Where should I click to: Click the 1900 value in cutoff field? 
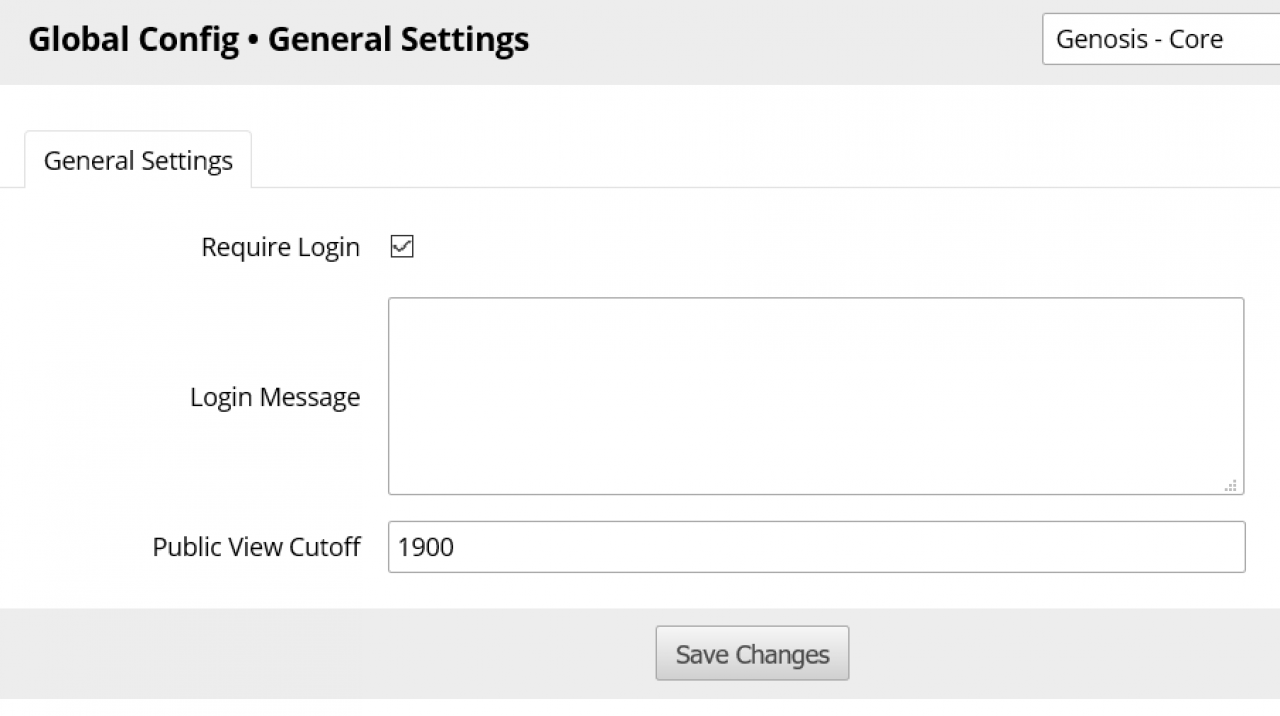426,547
